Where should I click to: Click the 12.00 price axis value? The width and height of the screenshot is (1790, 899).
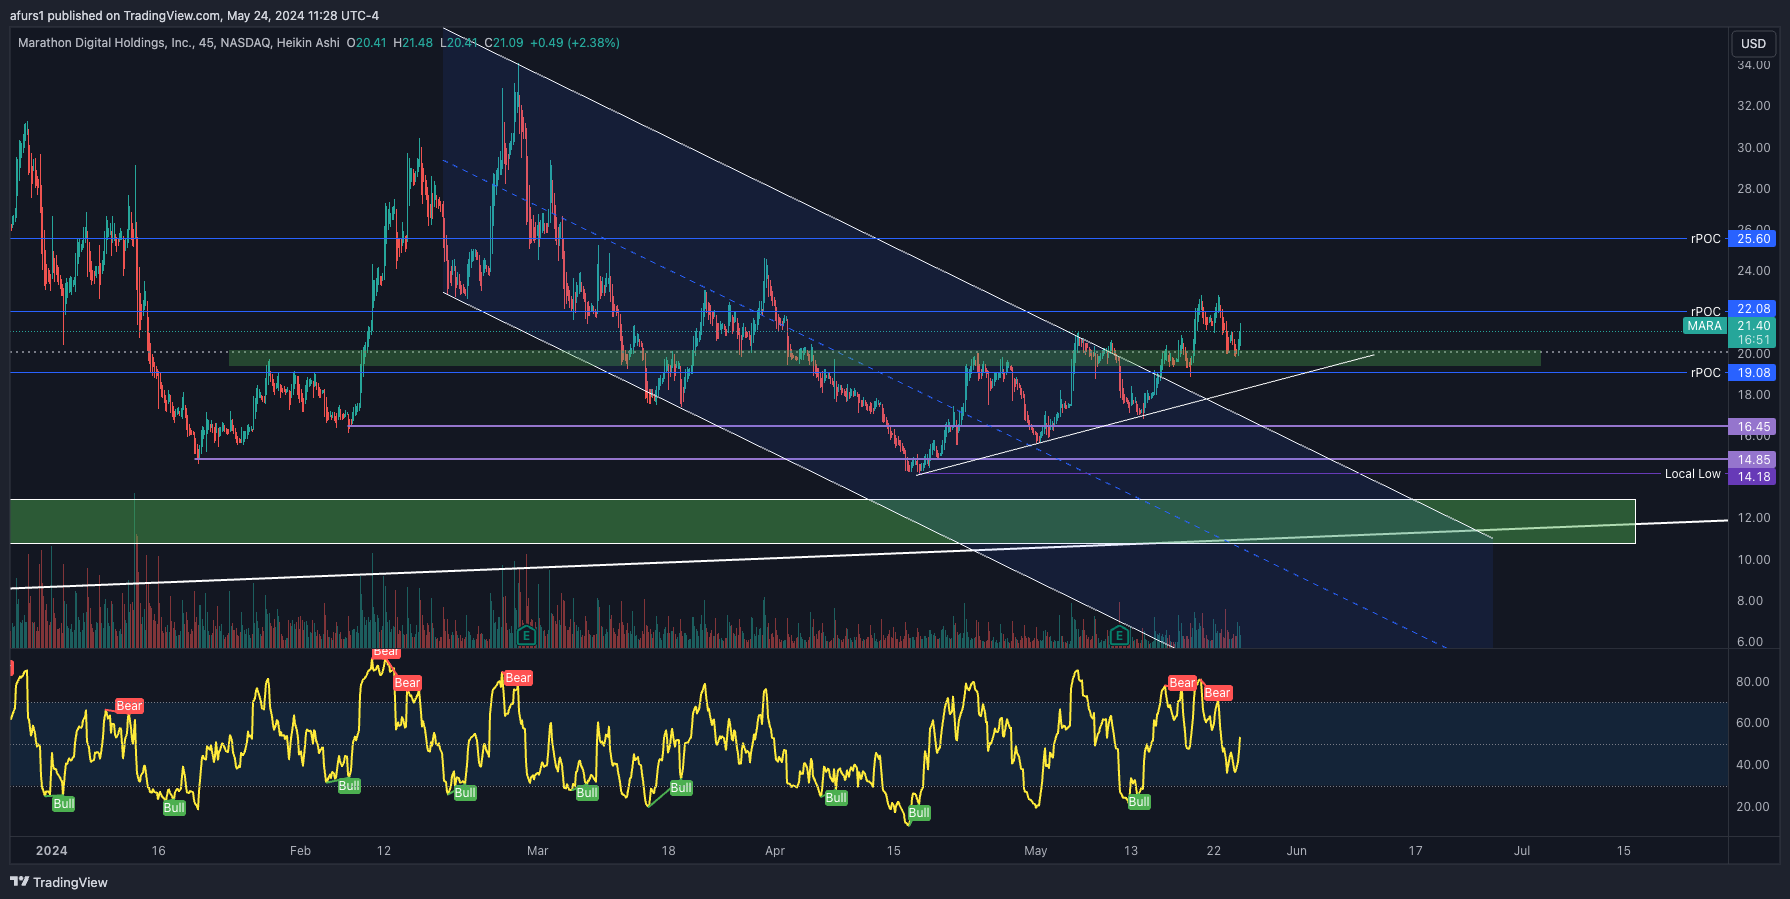pos(1753,518)
